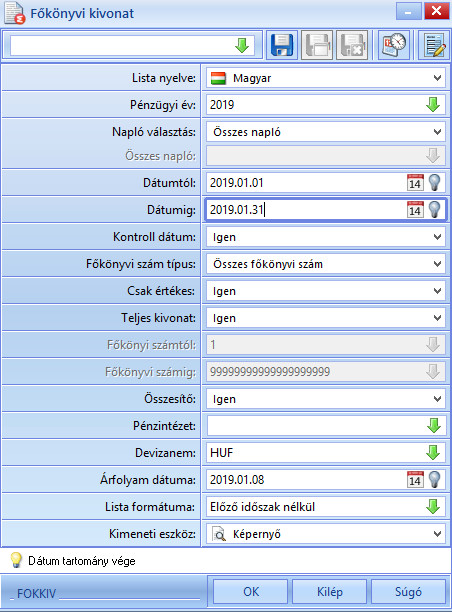Click green arrow for Lista formátuma
452x612 pixels.
click(433, 507)
